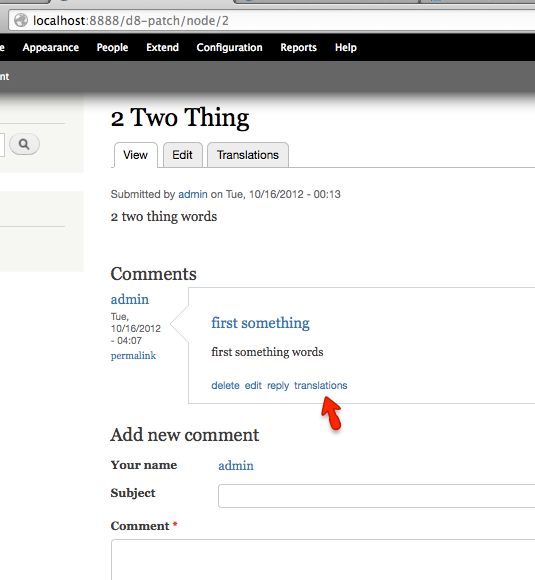535x580 pixels.
Task: Click the browser URL address field
Action: coord(272,20)
